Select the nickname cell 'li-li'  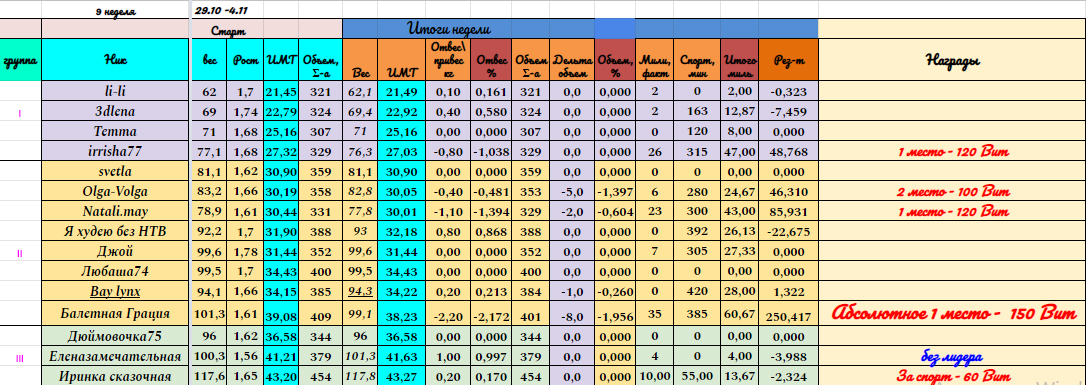tap(116, 91)
